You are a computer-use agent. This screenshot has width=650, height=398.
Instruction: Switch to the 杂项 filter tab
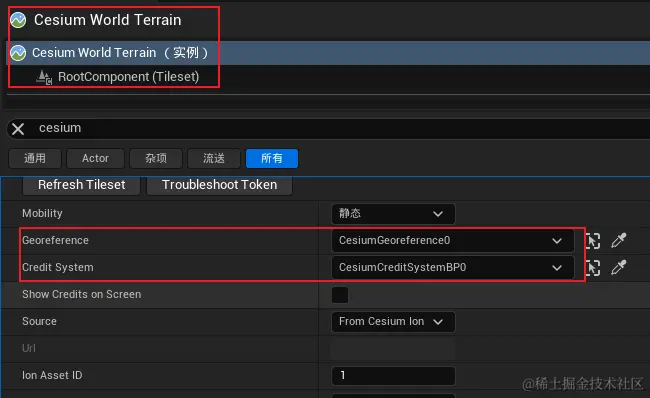point(156,158)
